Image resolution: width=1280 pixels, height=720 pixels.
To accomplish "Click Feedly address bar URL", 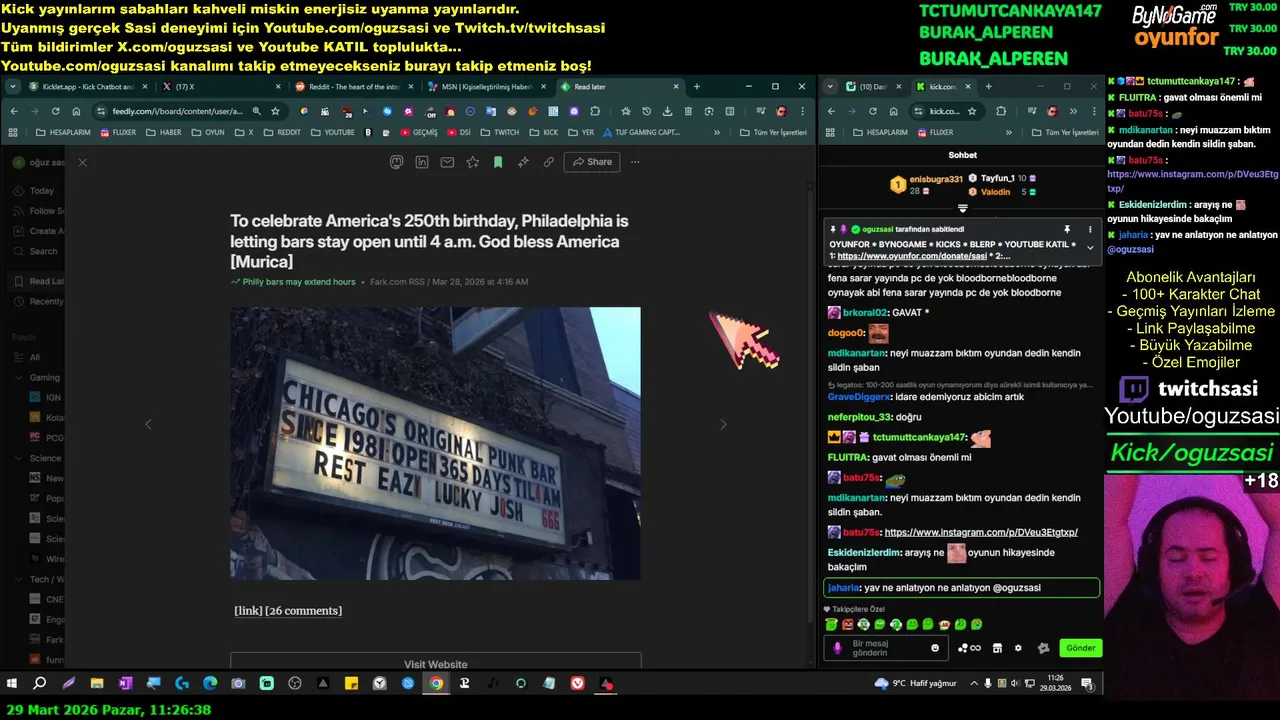I will coord(177,111).
